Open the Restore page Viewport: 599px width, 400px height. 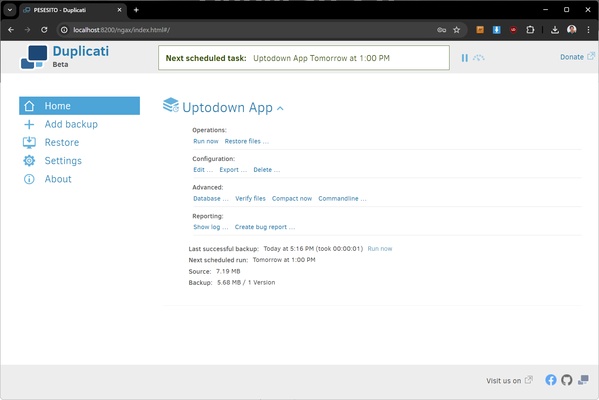[62, 143]
